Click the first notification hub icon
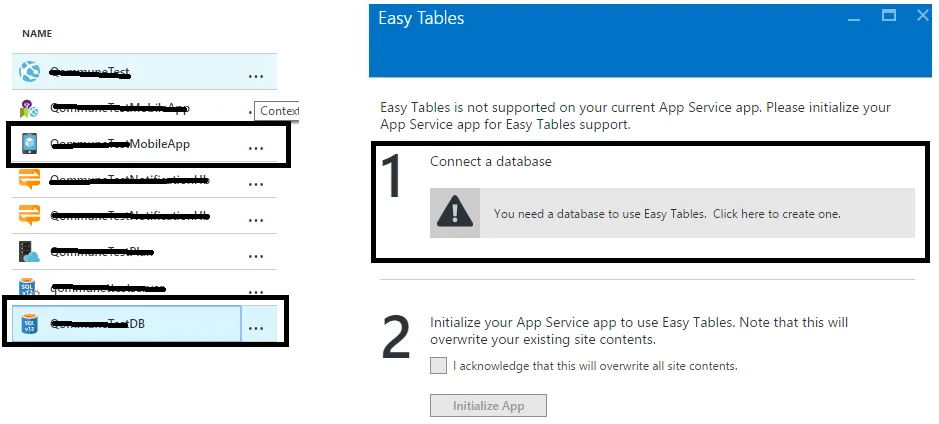 point(29,181)
